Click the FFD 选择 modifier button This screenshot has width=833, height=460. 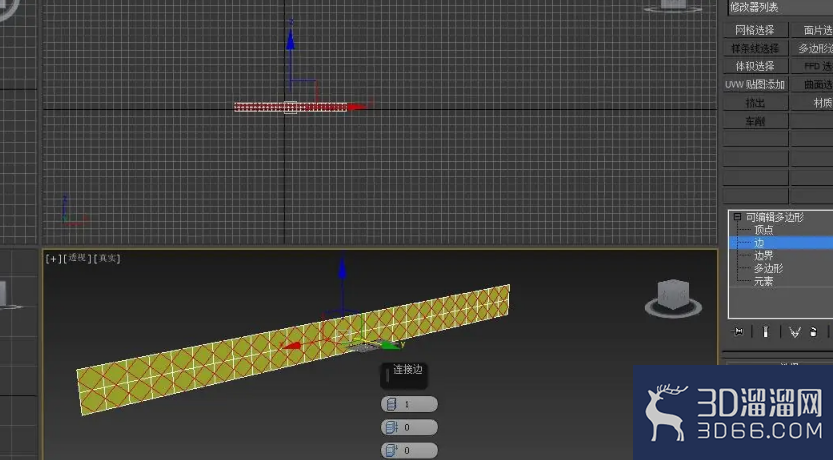812,66
